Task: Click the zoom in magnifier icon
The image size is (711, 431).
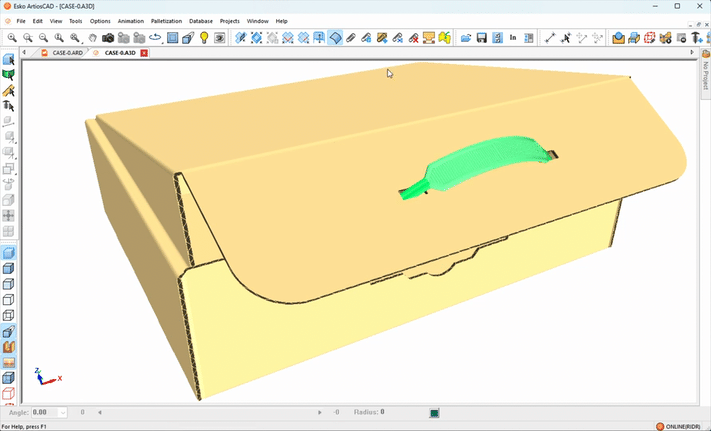Action: point(12,38)
